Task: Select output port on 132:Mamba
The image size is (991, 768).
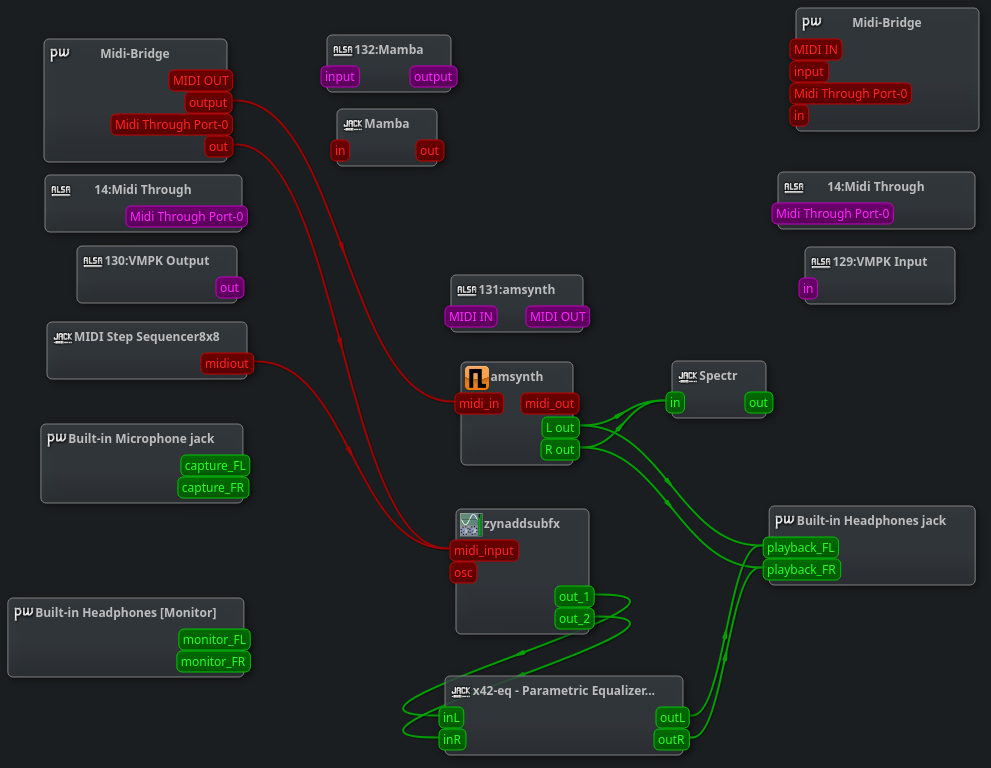Action: (433, 76)
